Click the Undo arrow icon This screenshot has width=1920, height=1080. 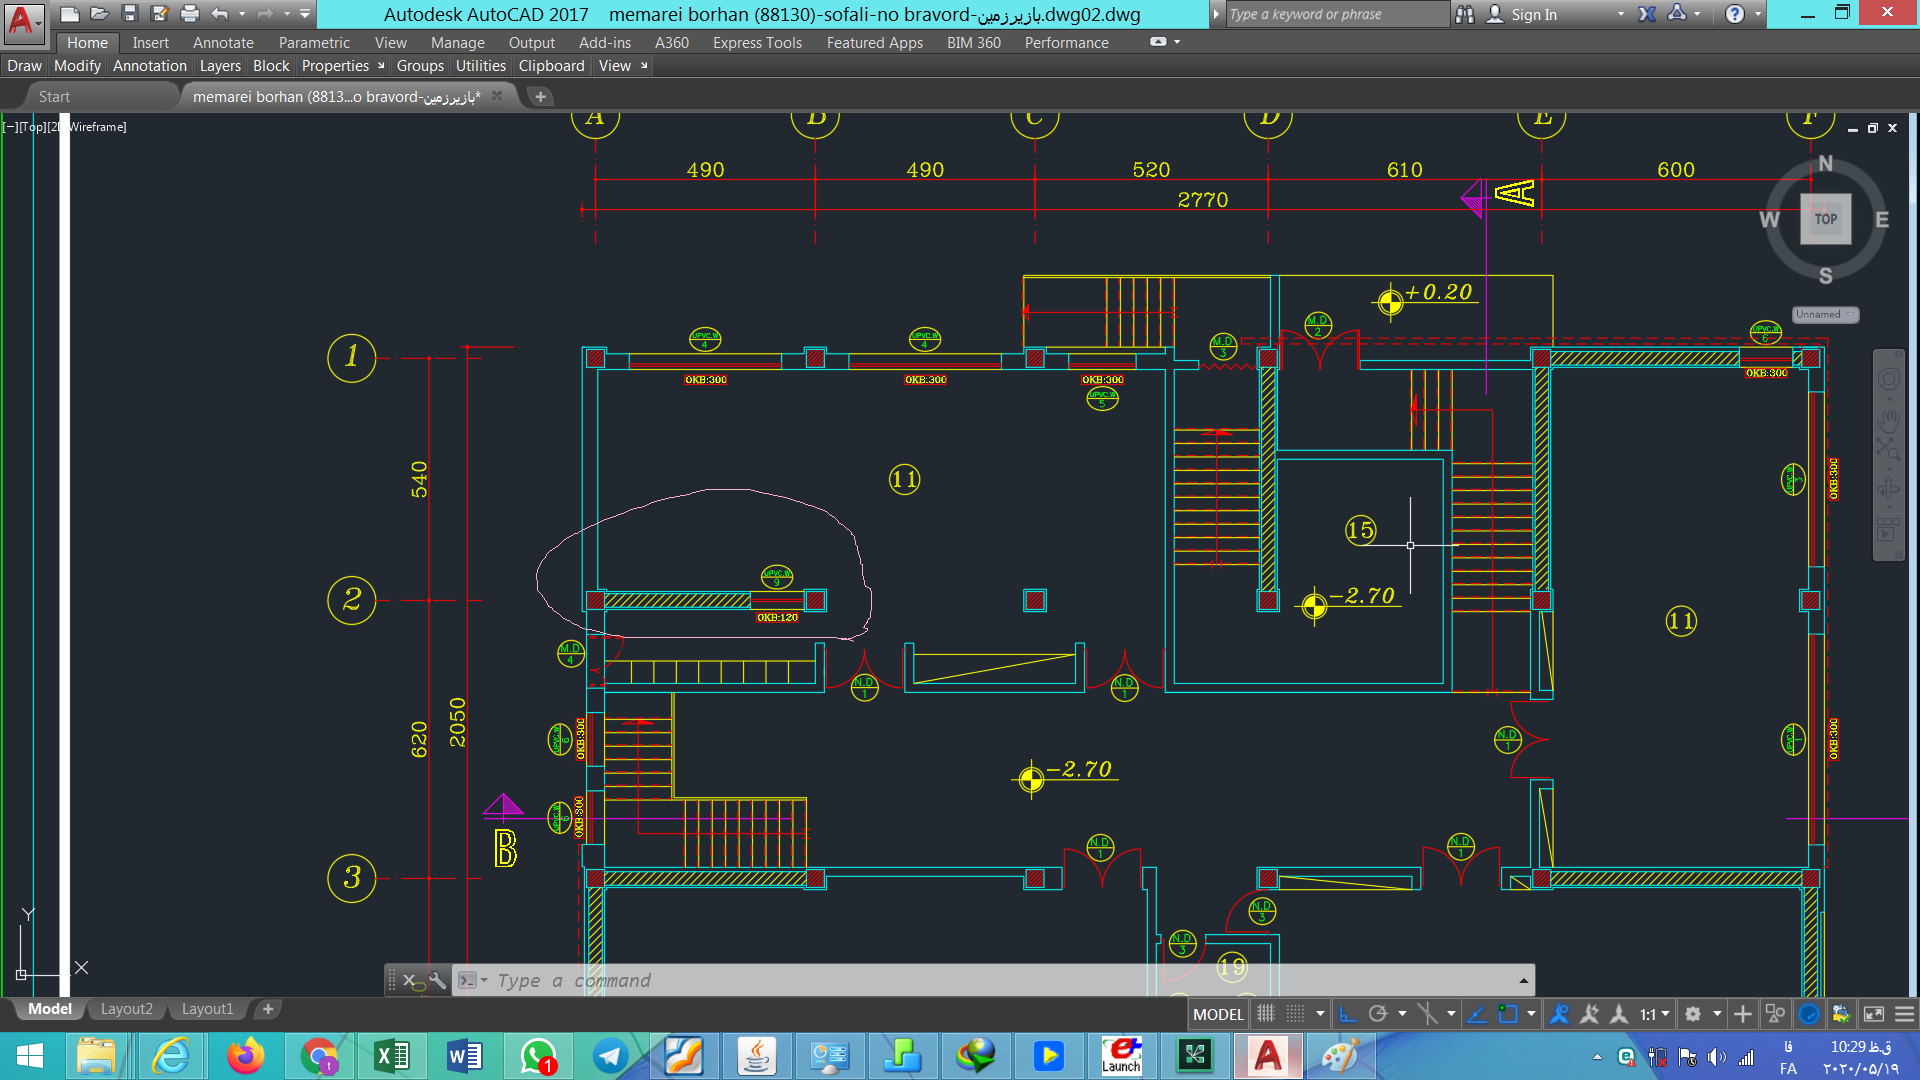coord(220,14)
